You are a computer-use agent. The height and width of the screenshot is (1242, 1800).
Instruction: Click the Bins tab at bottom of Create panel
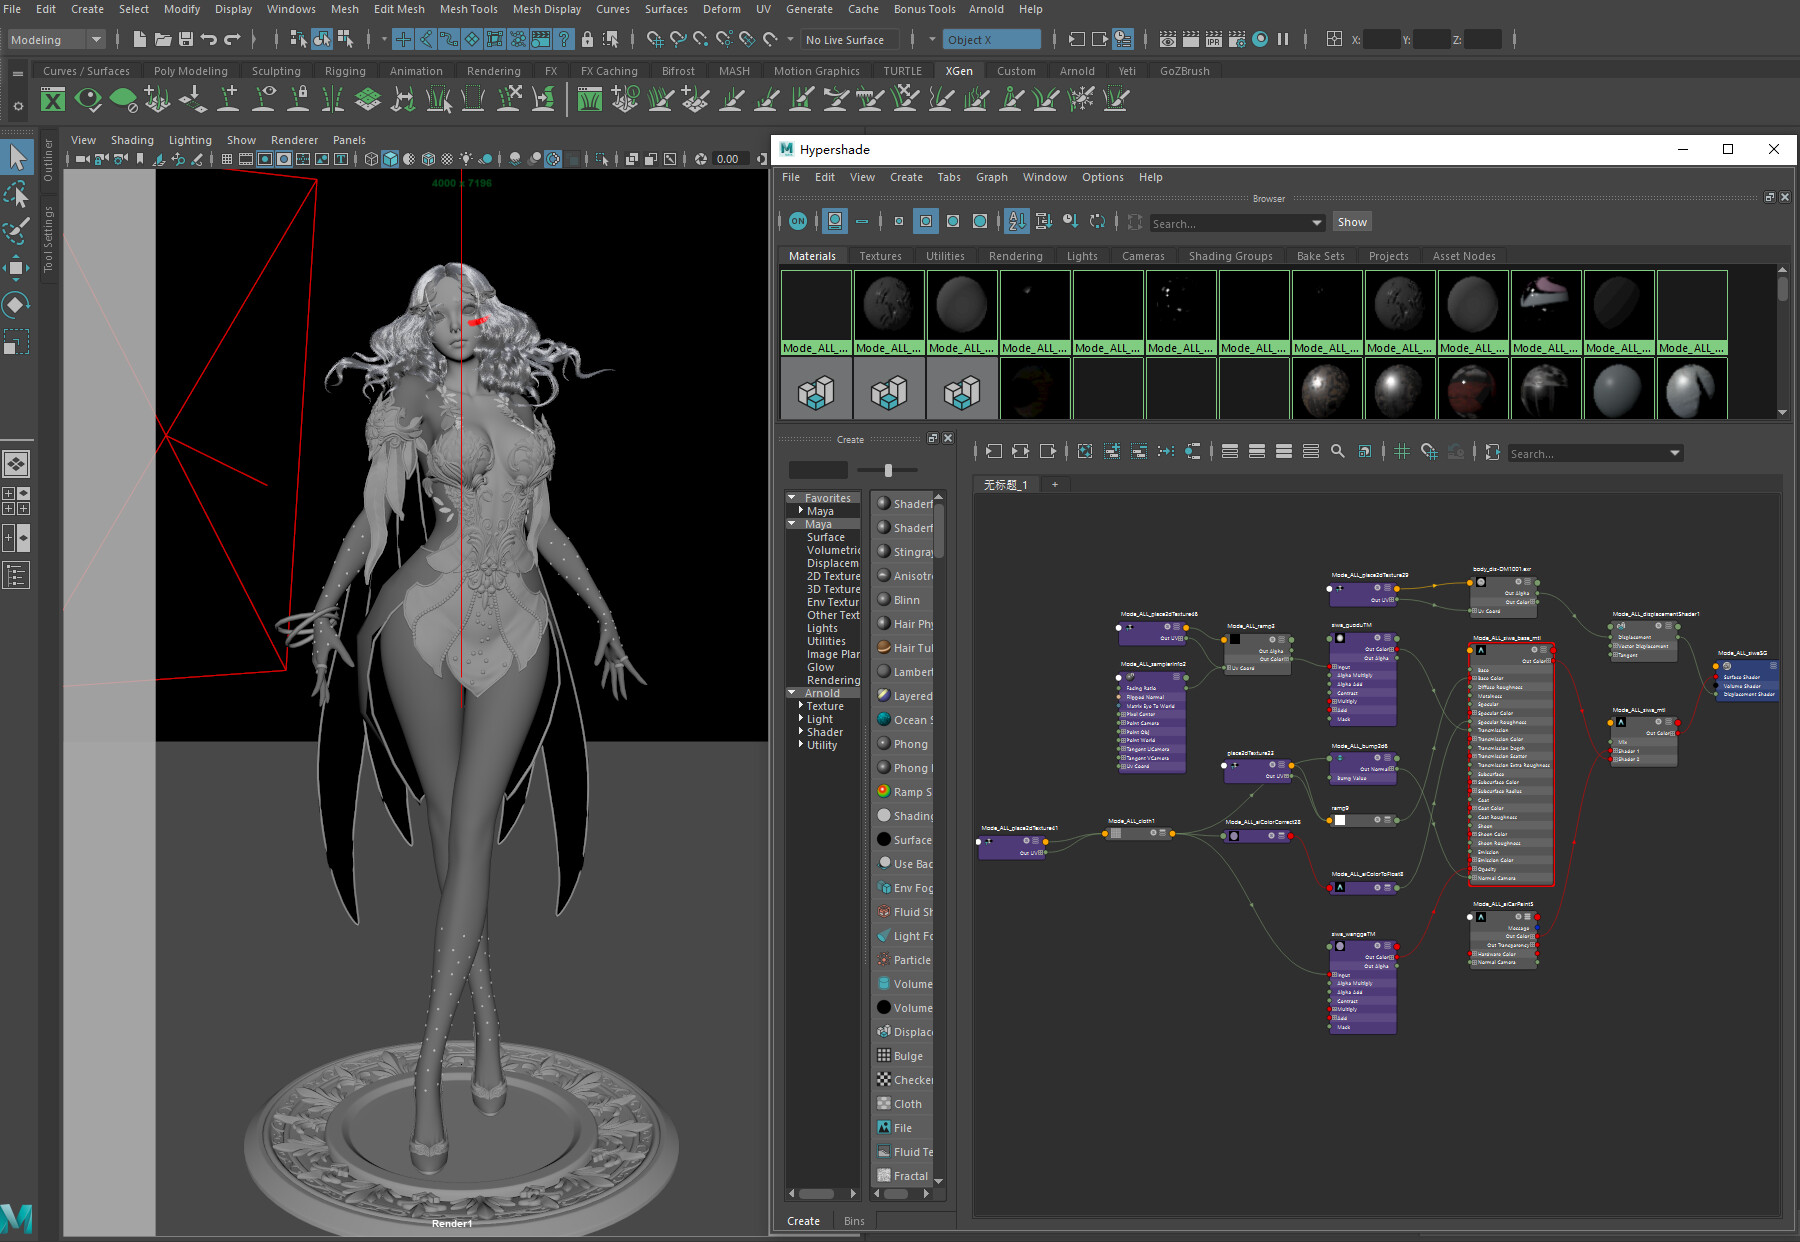pyautogui.click(x=854, y=1220)
